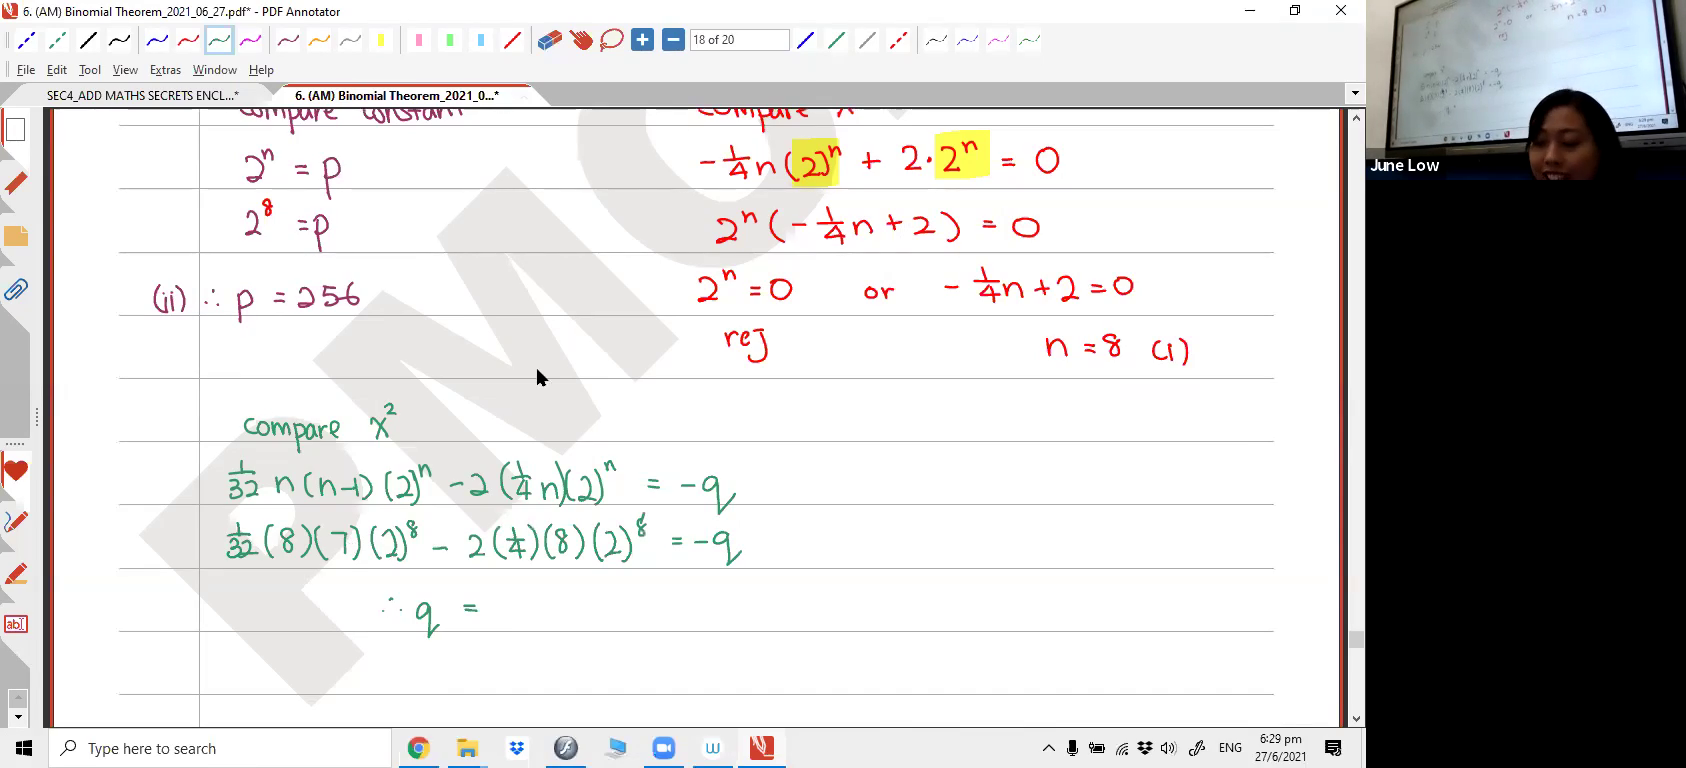The height and width of the screenshot is (768, 1686).
Task: Click the Windows Start button
Action: [24, 748]
